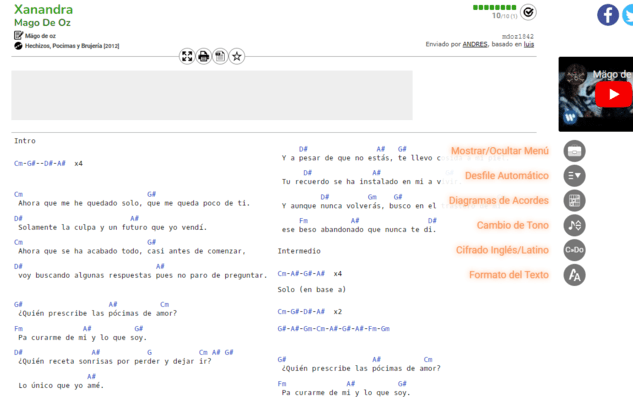Toggle Cifrado Inglés/Latino C»Do icon
Viewport: 640px width, 400px height.
(574, 250)
